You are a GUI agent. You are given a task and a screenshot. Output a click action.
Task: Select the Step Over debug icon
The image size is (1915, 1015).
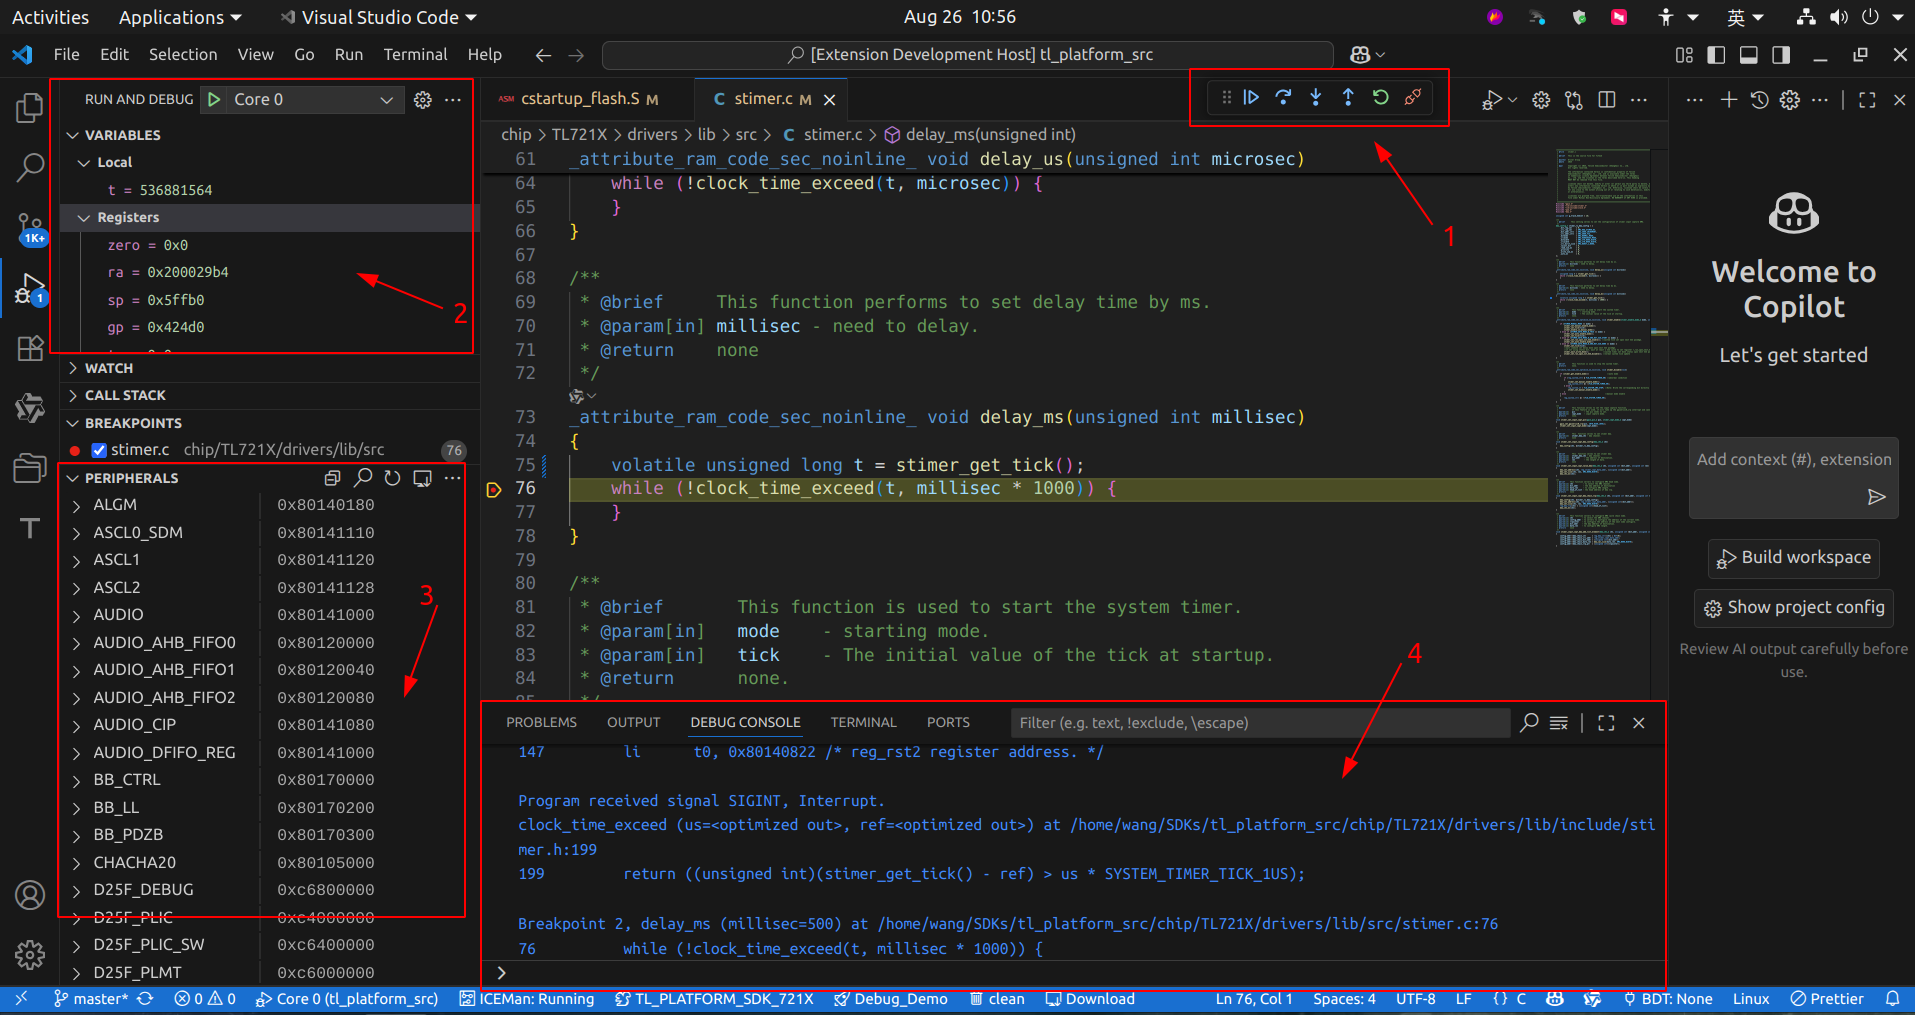coord(1283,97)
